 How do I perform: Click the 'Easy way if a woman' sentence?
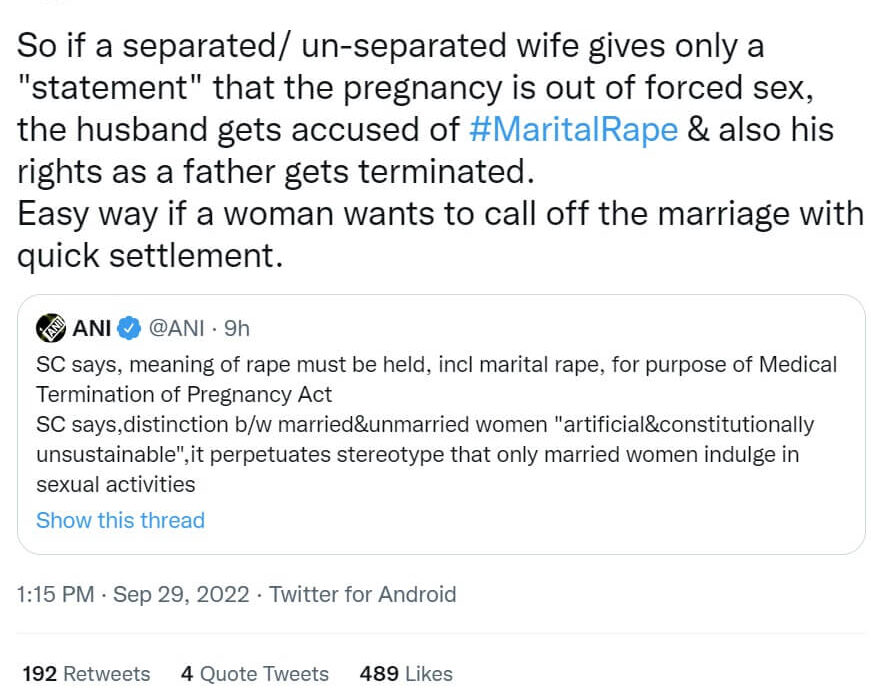440,214
